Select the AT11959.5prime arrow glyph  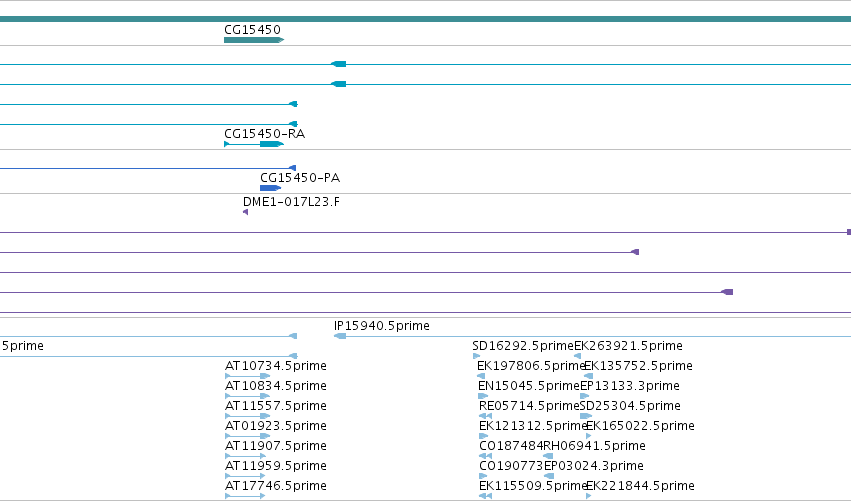click(x=245, y=476)
